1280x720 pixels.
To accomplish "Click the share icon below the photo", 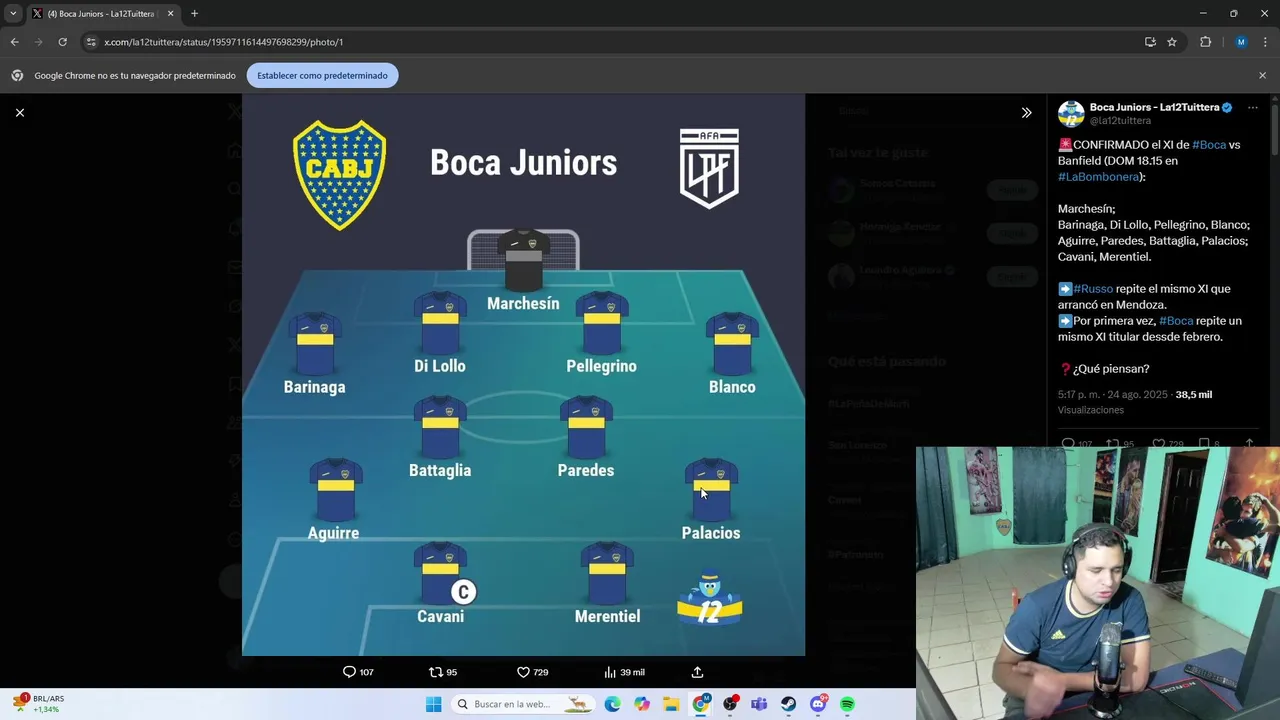I will click(x=698, y=672).
